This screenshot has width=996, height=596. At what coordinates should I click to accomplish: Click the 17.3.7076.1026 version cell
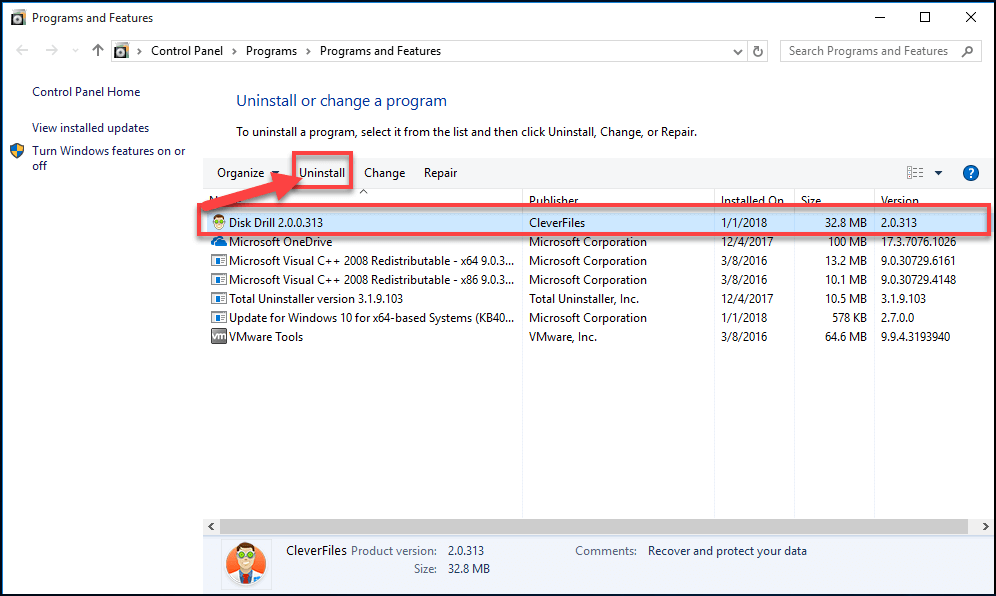pos(918,241)
